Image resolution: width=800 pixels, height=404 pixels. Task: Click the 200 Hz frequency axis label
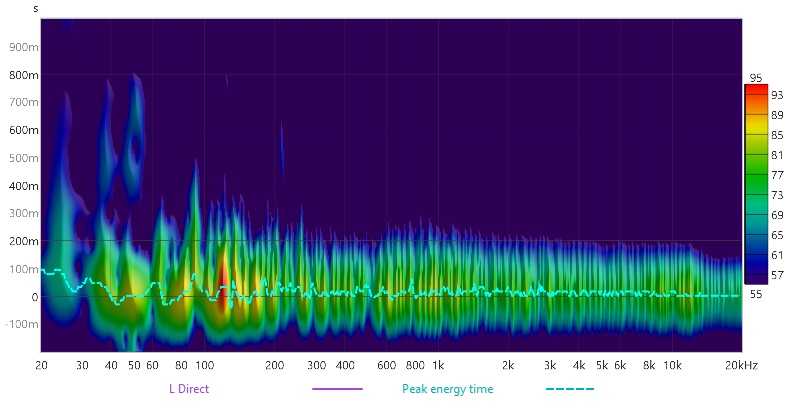coord(274,365)
